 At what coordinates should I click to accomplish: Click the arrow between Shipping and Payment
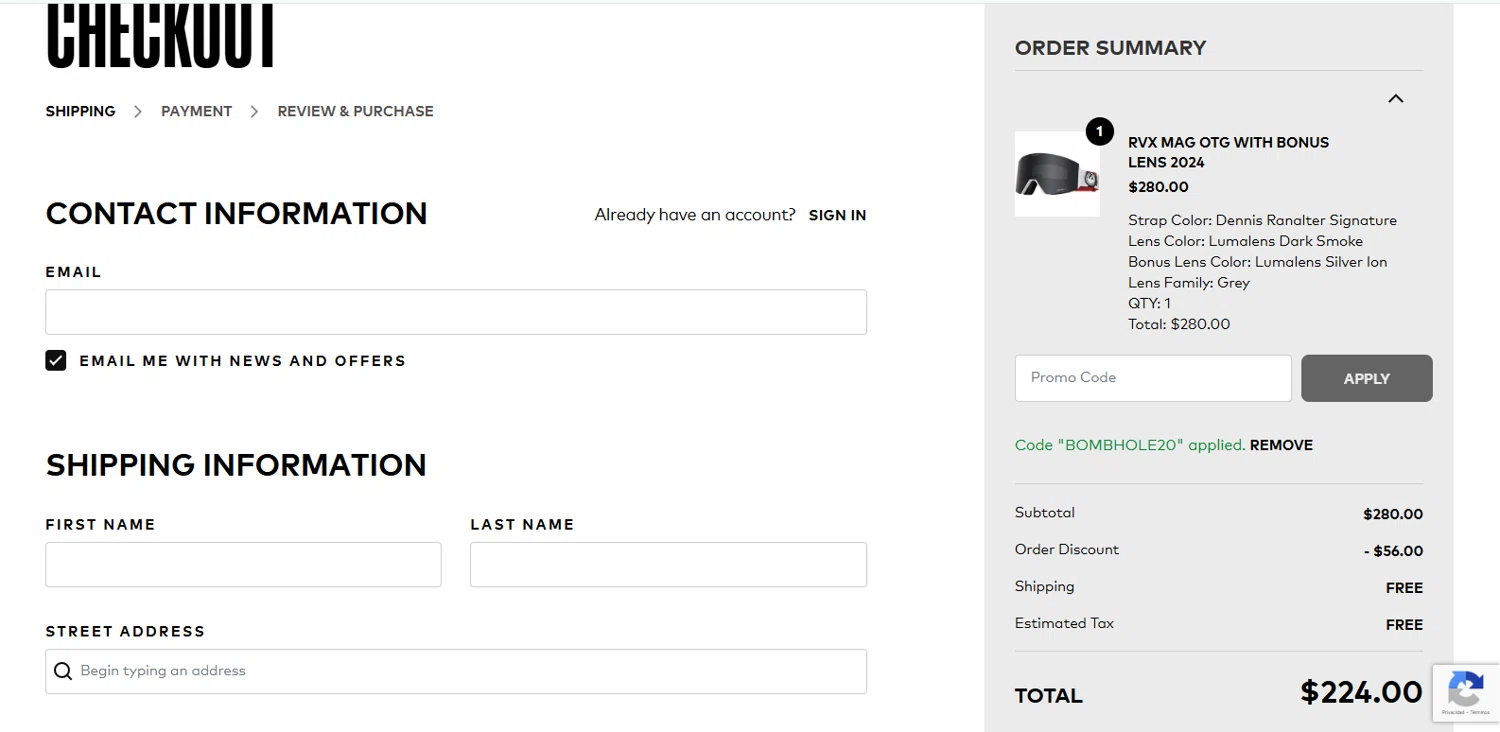pos(138,111)
